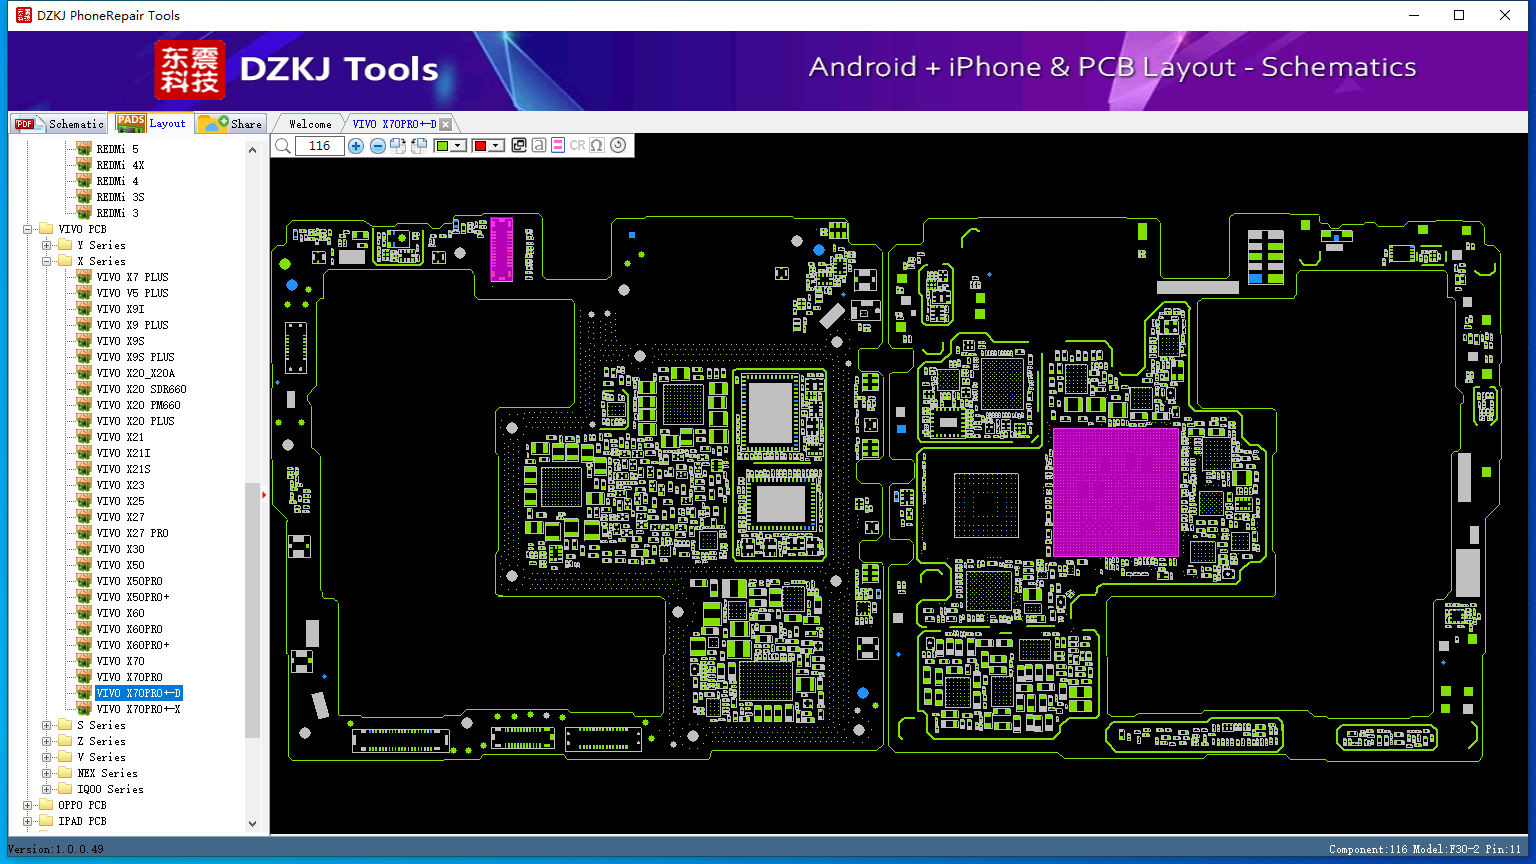Open the Share tab
1536x864 pixels.
pos(230,124)
